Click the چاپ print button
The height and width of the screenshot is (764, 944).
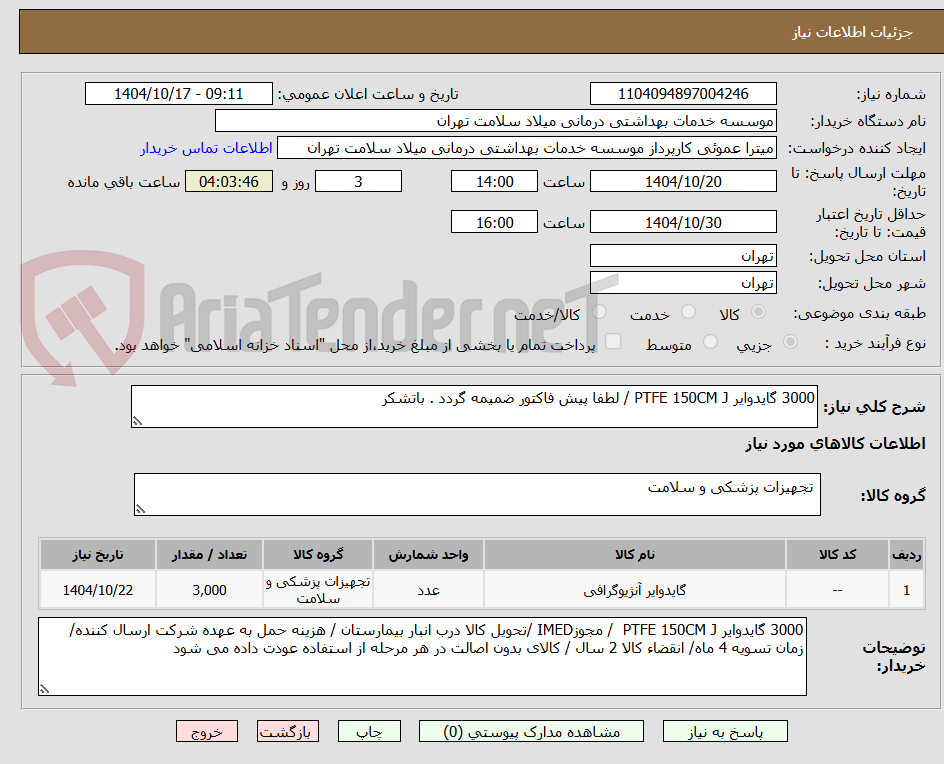369,731
